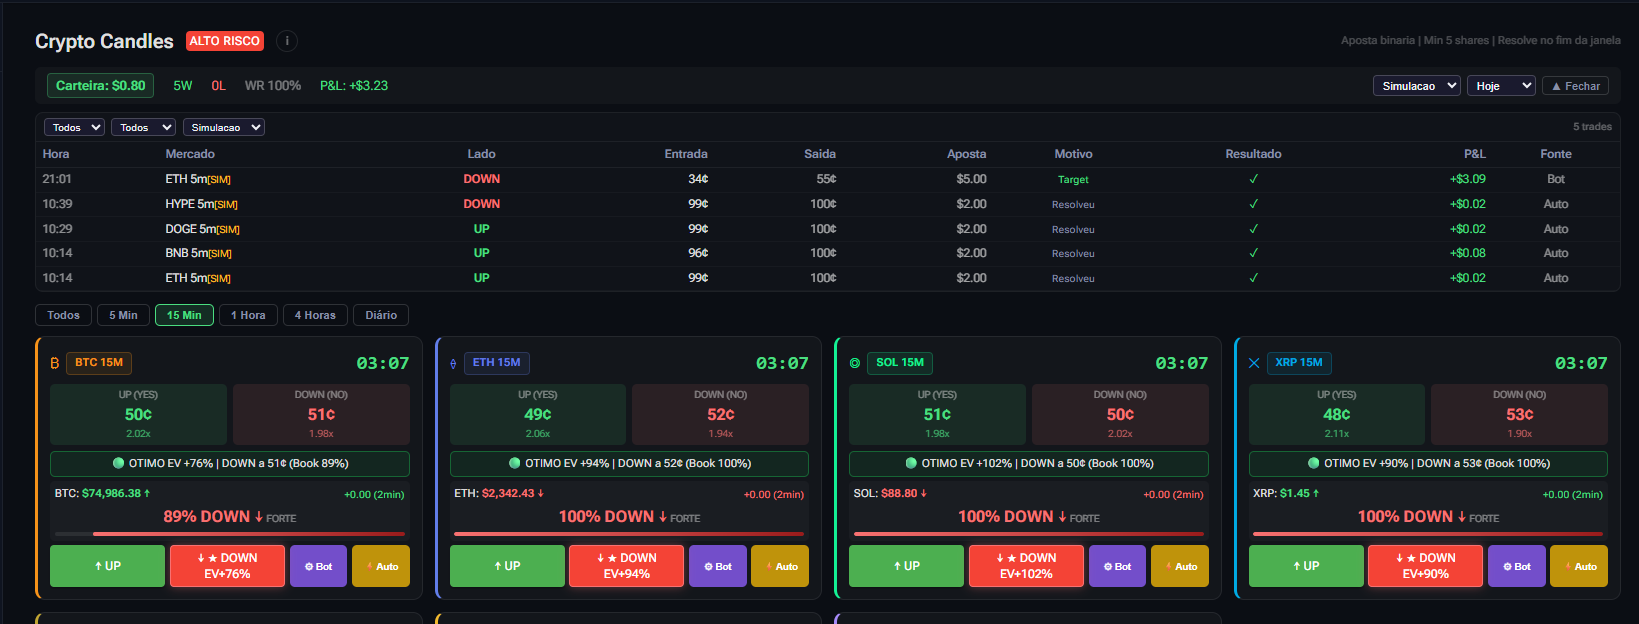
Task: Click Bot button on BTC 15M card
Action: 318,566
